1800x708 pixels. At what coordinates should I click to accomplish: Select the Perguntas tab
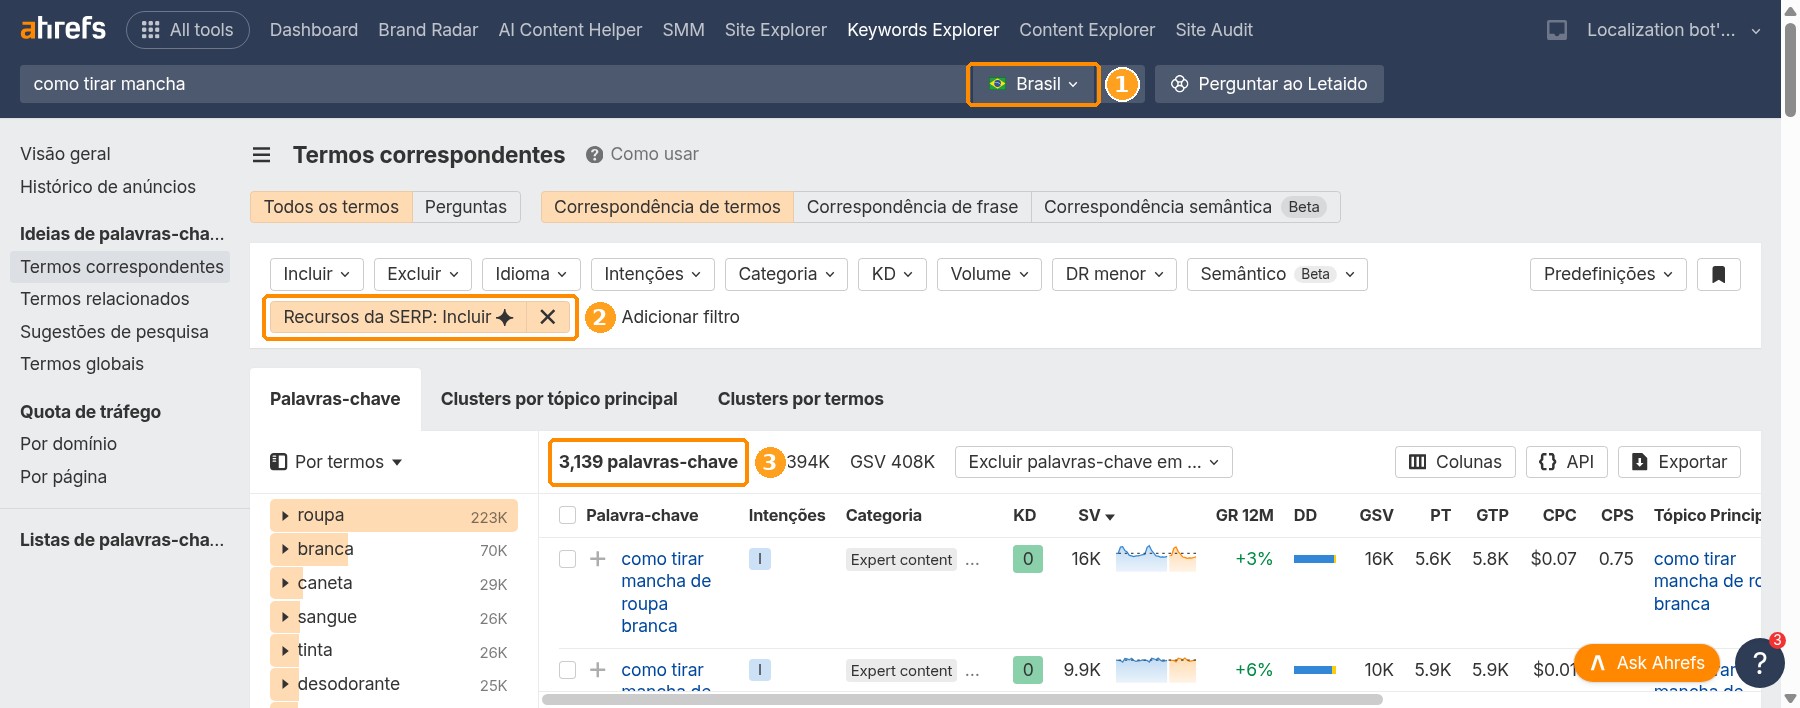(x=466, y=207)
